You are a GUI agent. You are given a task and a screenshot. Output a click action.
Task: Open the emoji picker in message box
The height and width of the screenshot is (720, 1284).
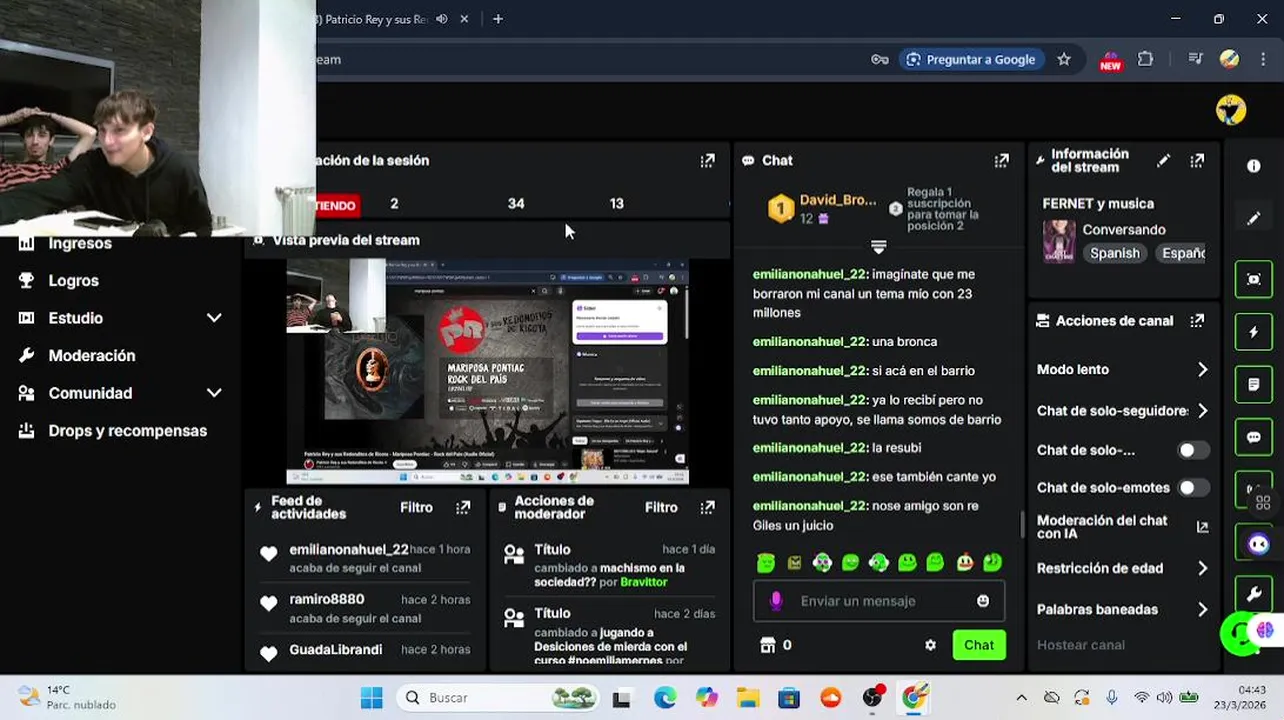[x=983, y=601]
